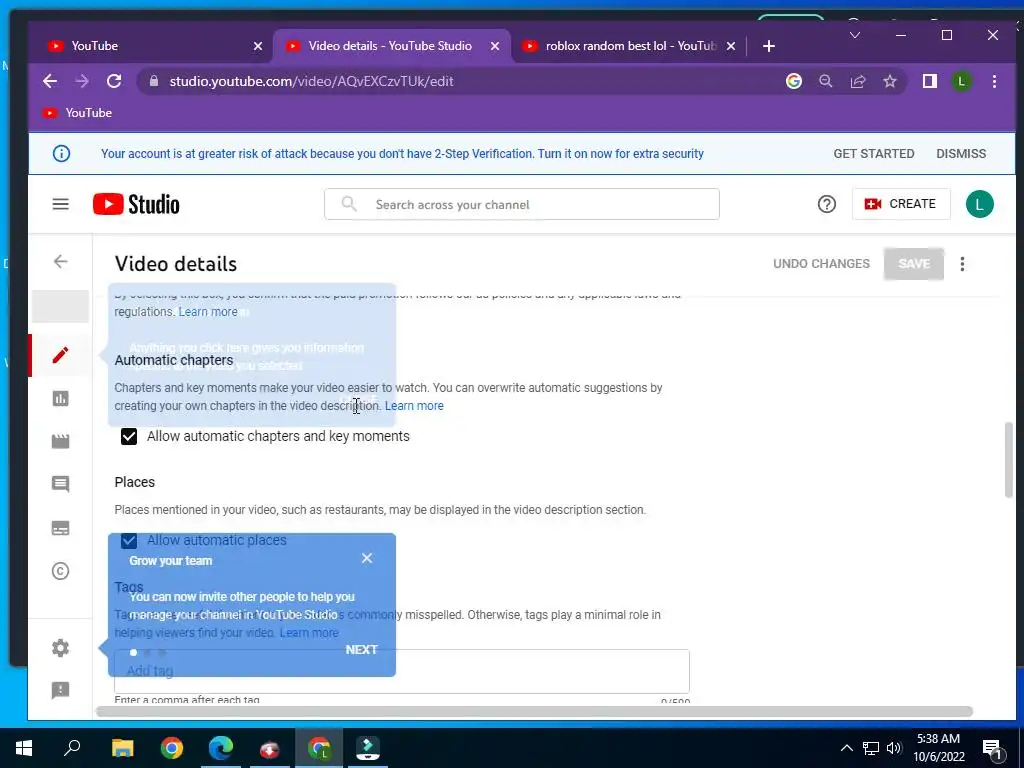Click the network tray icon
This screenshot has height=768, width=1024.
pyautogui.click(x=871, y=748)
